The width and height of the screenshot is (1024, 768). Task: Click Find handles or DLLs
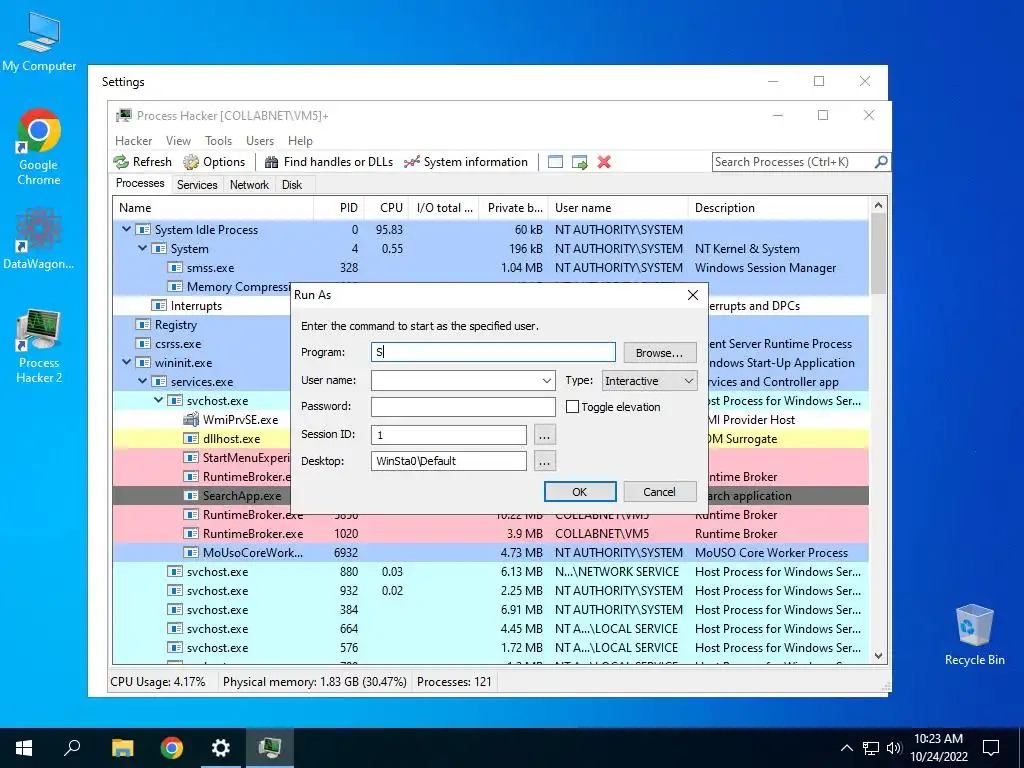point(328,162)
